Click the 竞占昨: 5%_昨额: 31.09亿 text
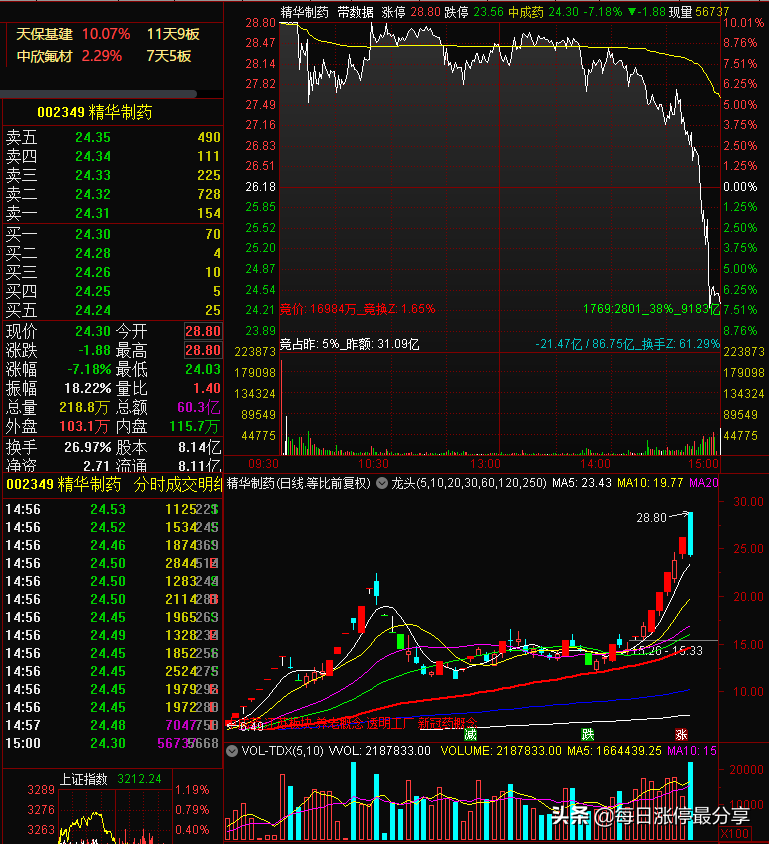This screenshot has width=769, height=844. (349, 344)
